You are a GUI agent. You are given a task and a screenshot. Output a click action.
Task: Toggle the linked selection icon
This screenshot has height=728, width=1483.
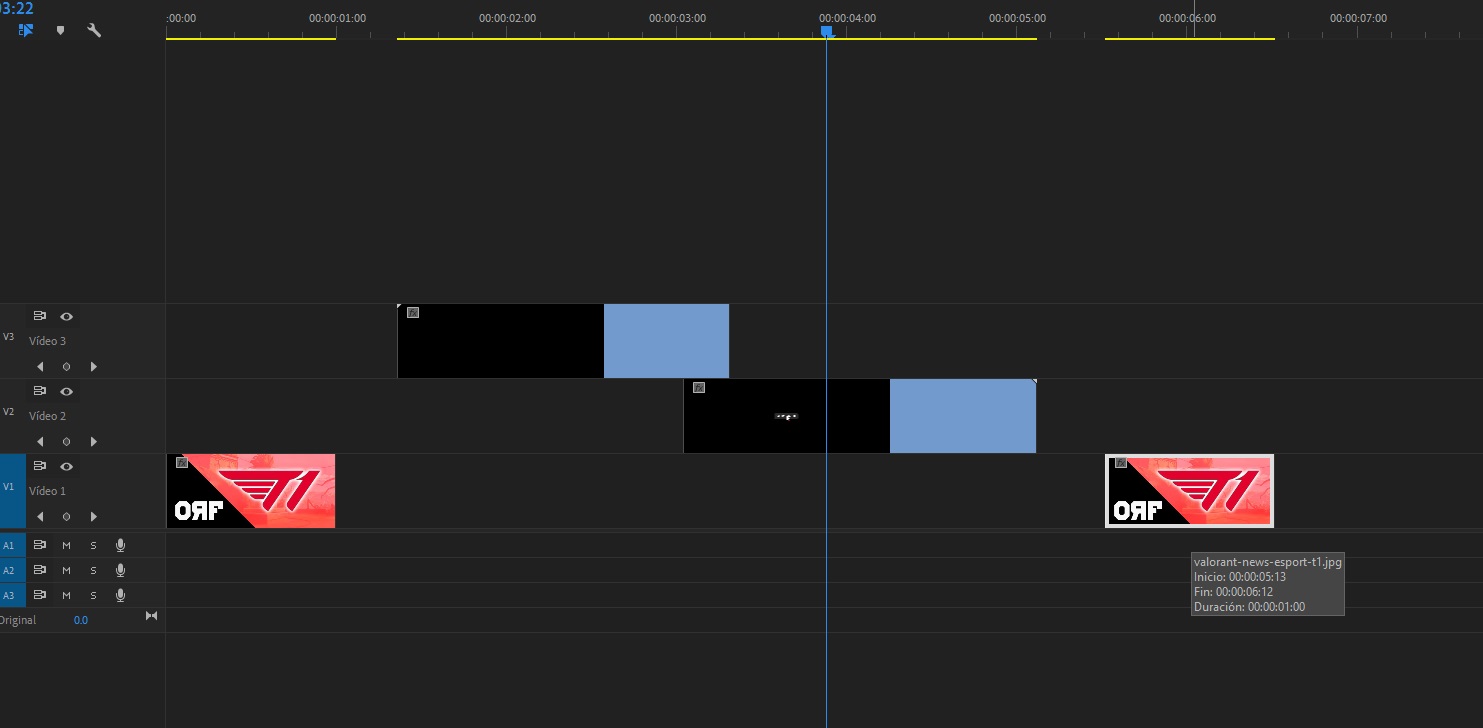(25, 30)
